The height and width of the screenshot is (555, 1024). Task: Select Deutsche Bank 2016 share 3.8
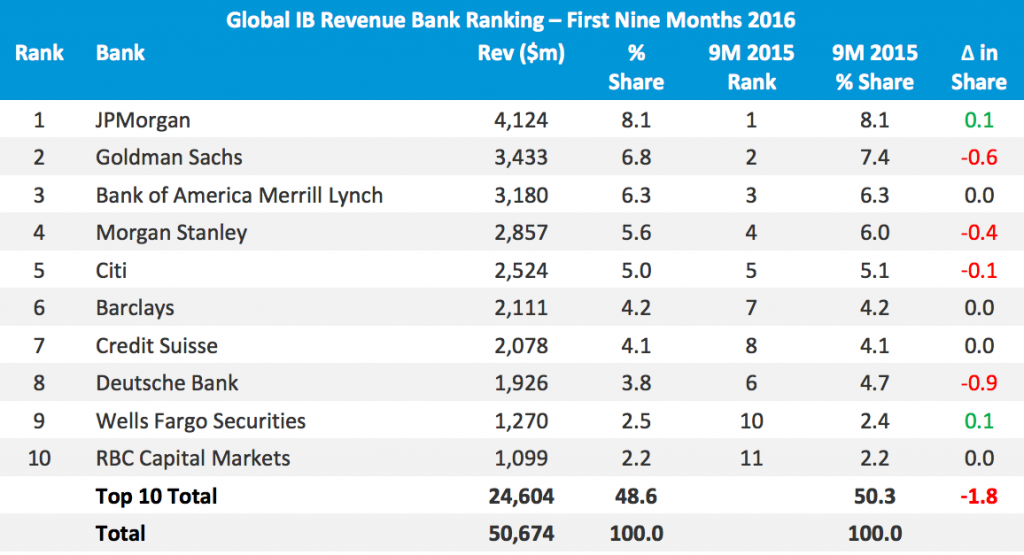pyautogui.click(x=636, y=383)
